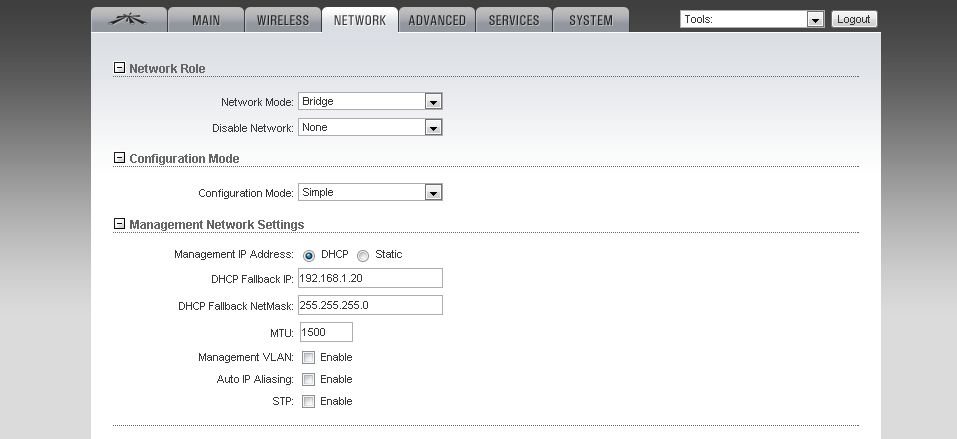957x439 pixels.
Task: Open the ADVANCED tab
Action: point(436,20)
